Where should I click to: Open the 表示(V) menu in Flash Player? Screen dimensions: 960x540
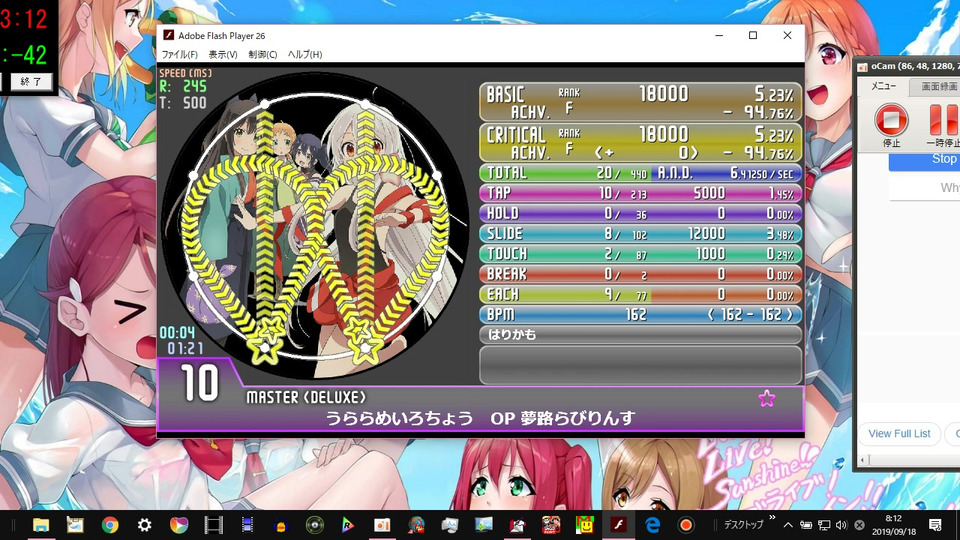[223, 54]
